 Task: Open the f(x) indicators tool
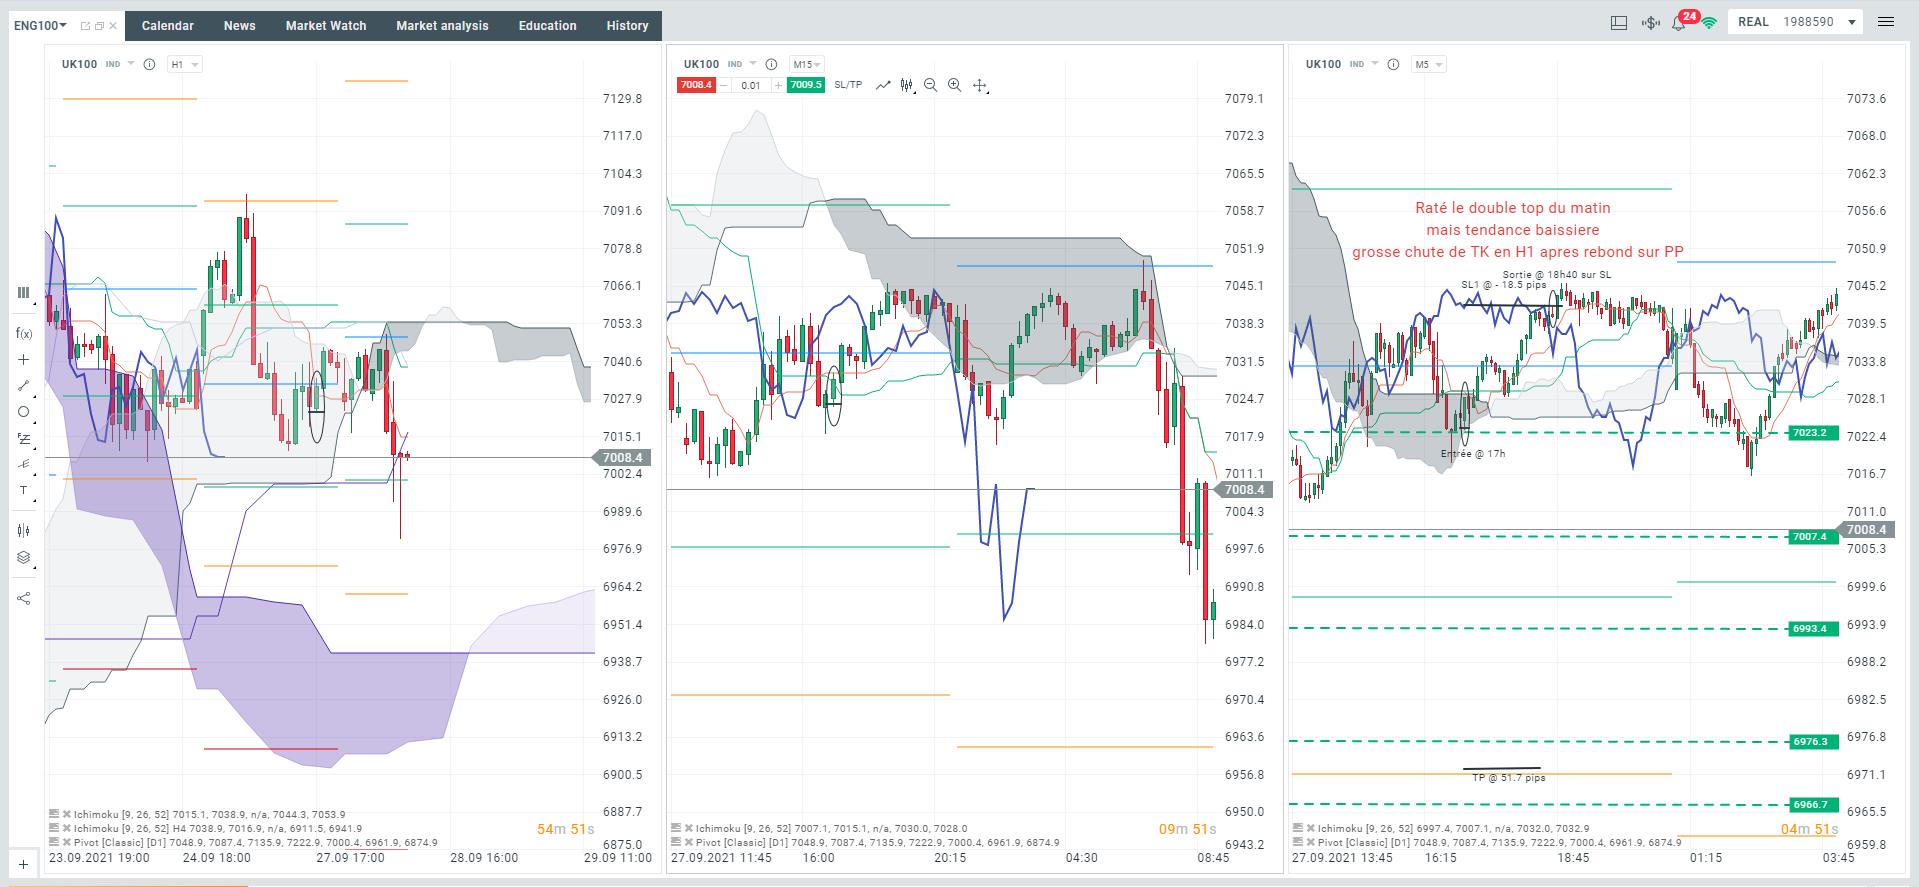tap(24, 333)
